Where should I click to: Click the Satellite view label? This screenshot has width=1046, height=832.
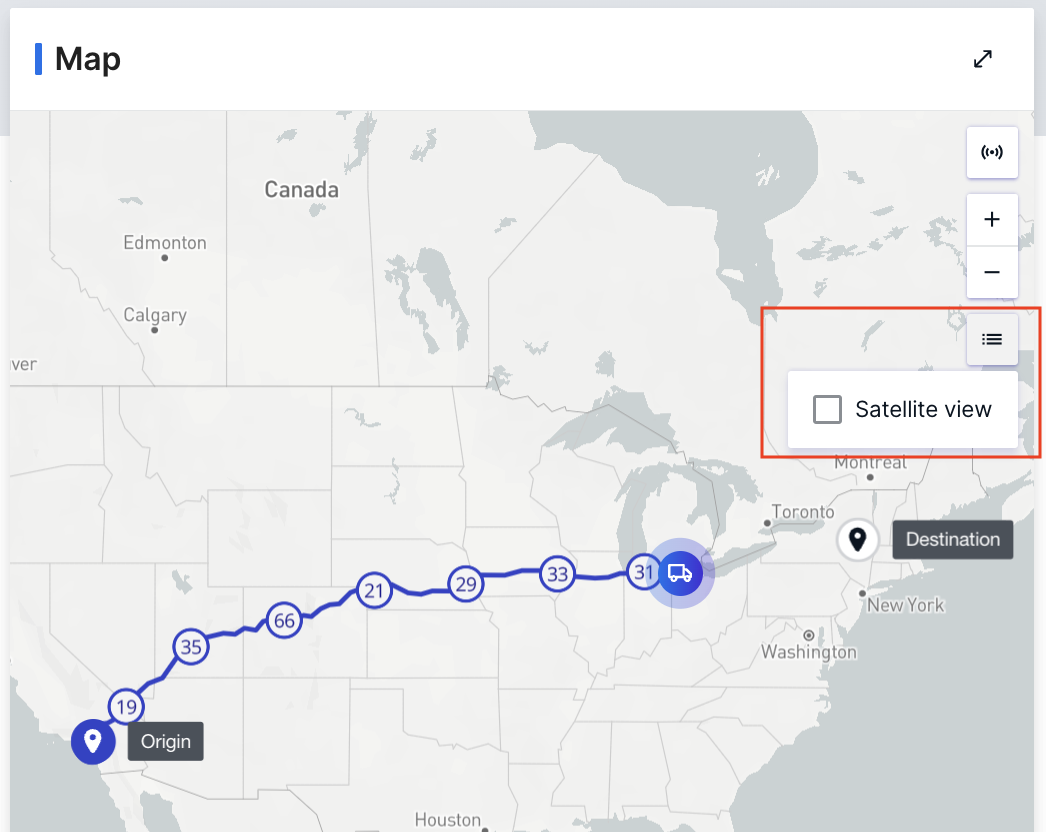pos(923,409)
